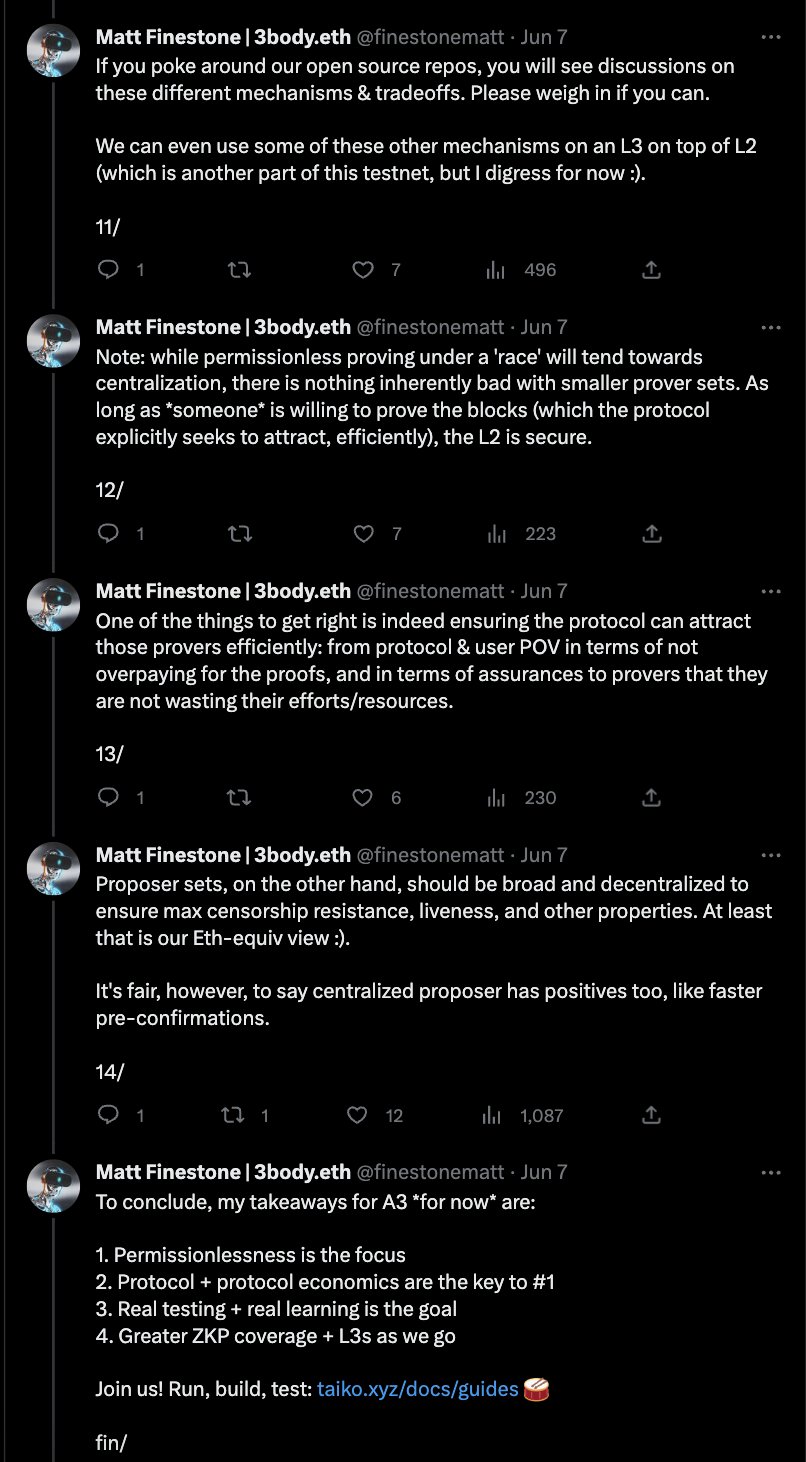View analytics showing 496 views
This screenshot has height=1462, width=806.
point(496,270)
